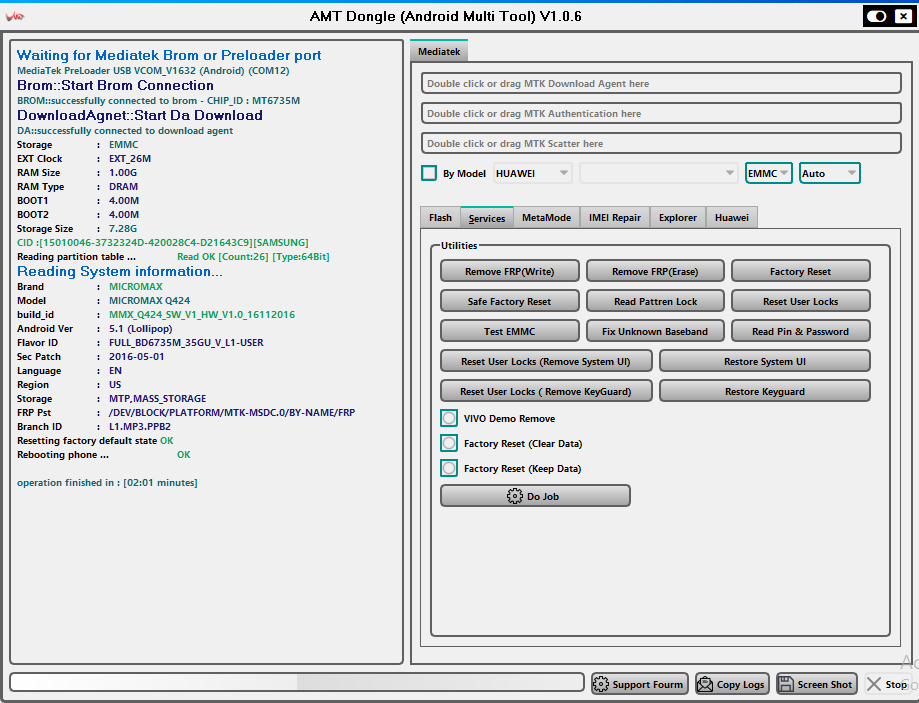Click the MTK Download Agent field
The image size is (919, 703).
(661, 83)
